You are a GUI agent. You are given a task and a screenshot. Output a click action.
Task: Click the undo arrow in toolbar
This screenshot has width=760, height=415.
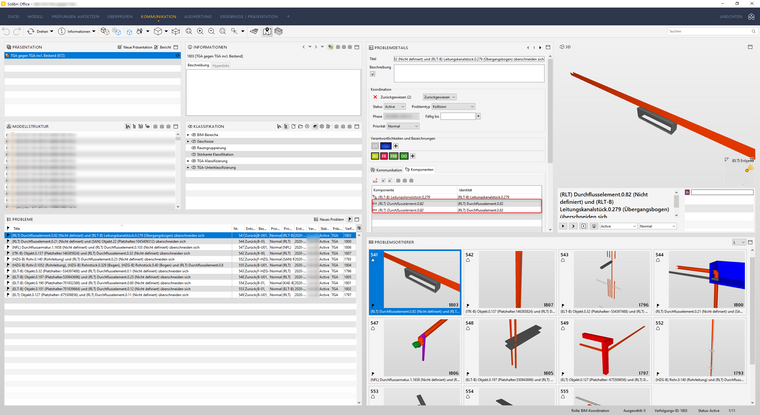click(6, 32)
